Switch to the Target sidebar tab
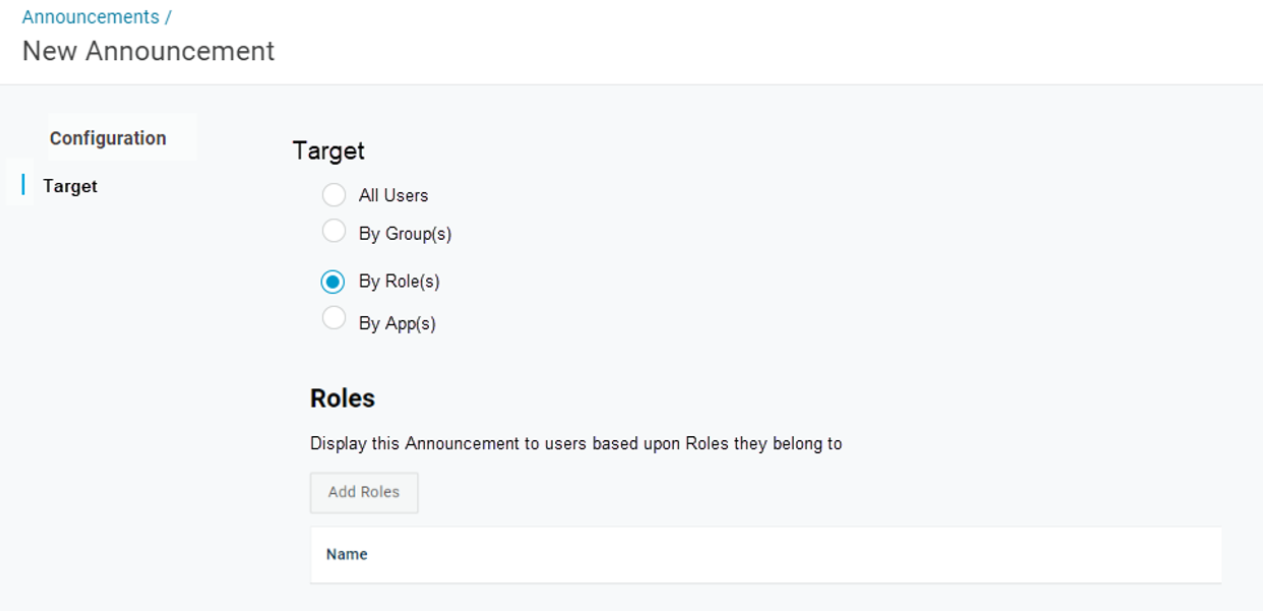This screenshot has width=1263, height=611. tap(70, 186)
